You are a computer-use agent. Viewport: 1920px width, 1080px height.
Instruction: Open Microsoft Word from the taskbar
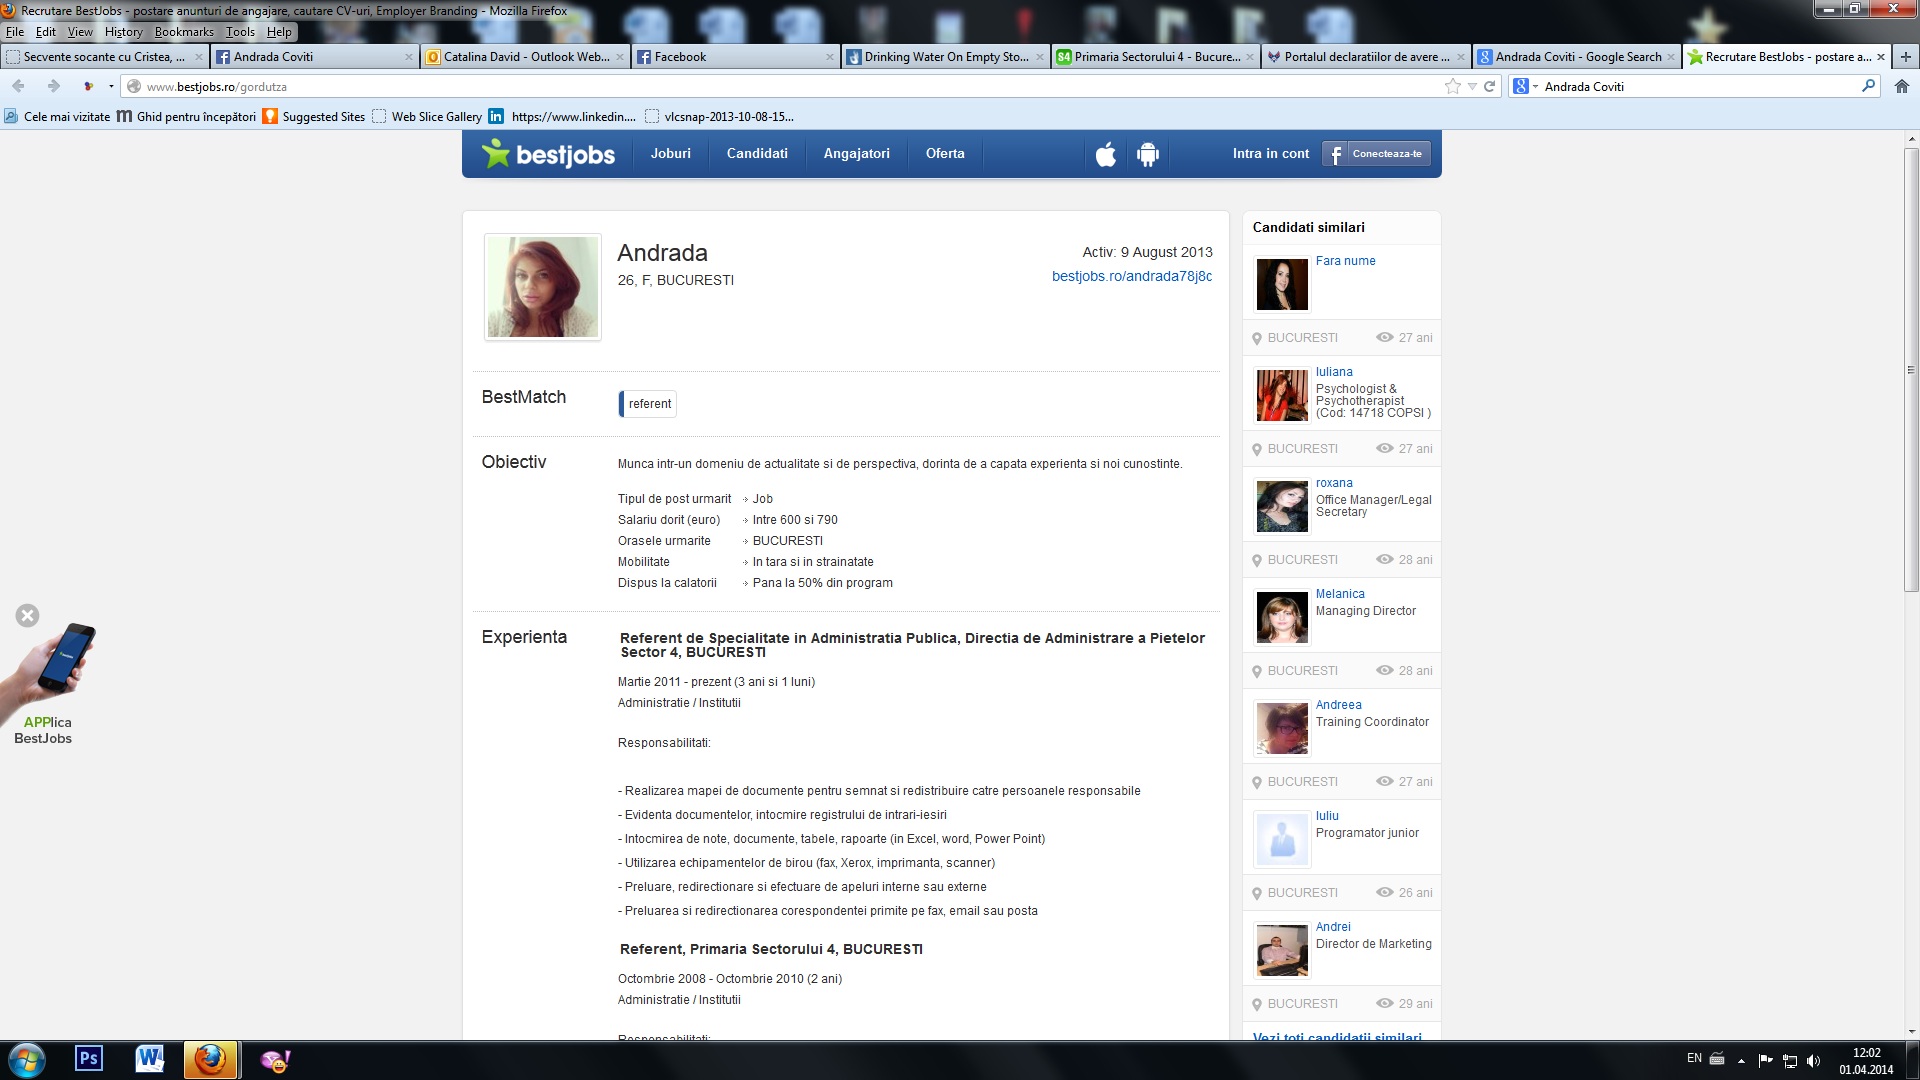[149, 1059]
